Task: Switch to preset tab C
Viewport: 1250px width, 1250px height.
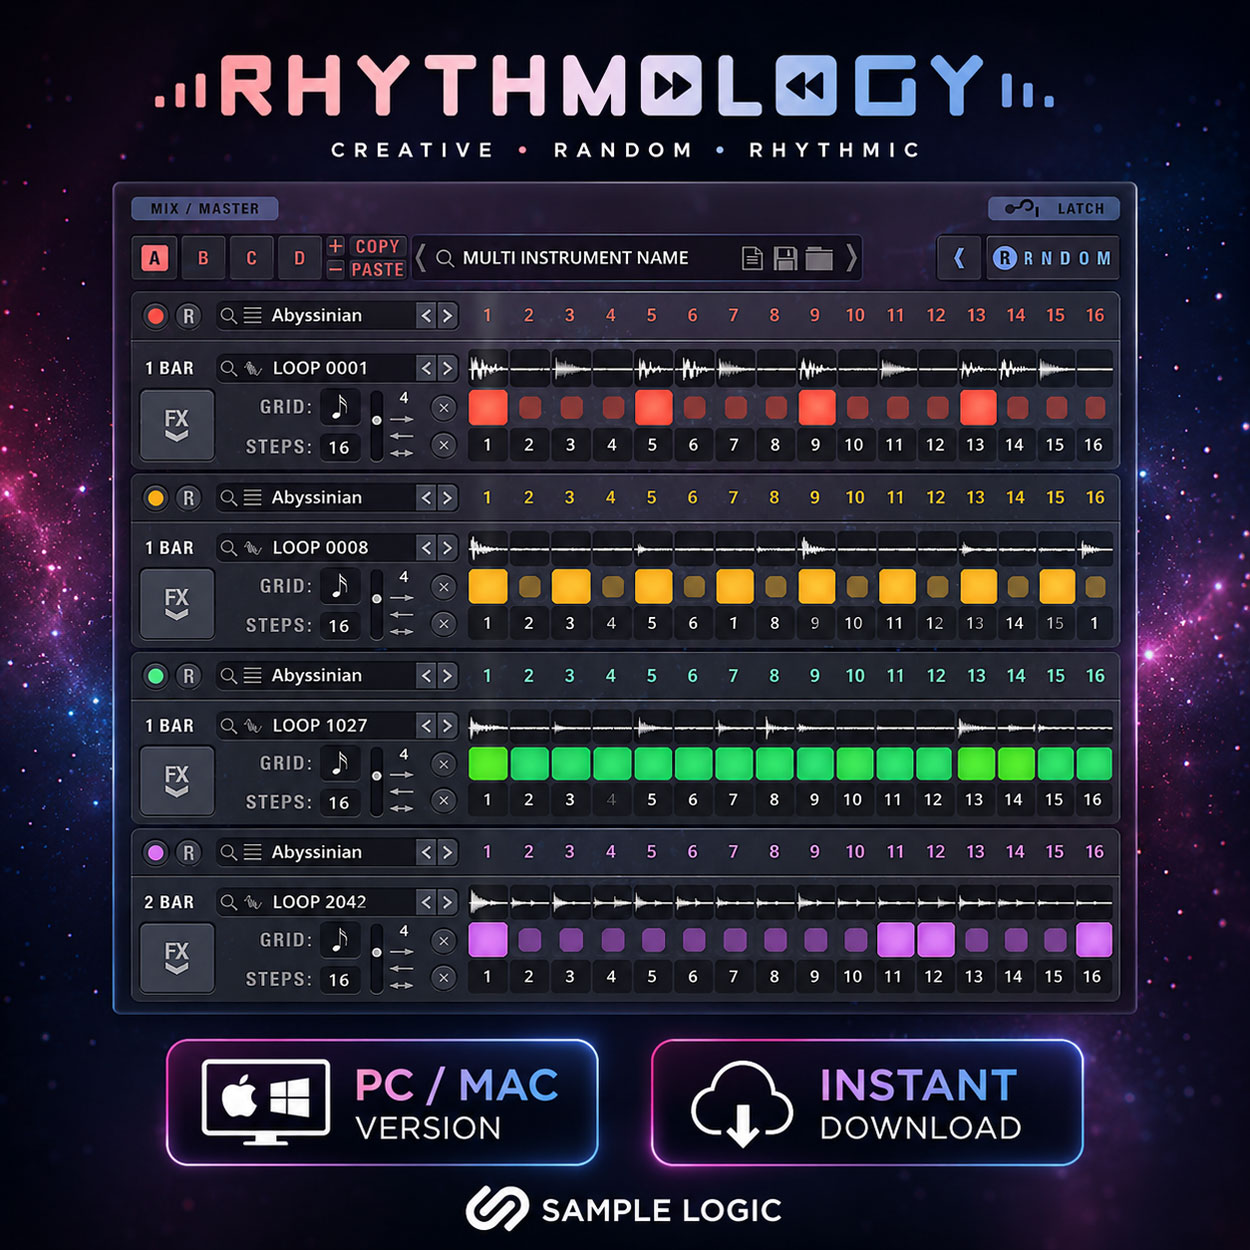Action: click(251, 258)
